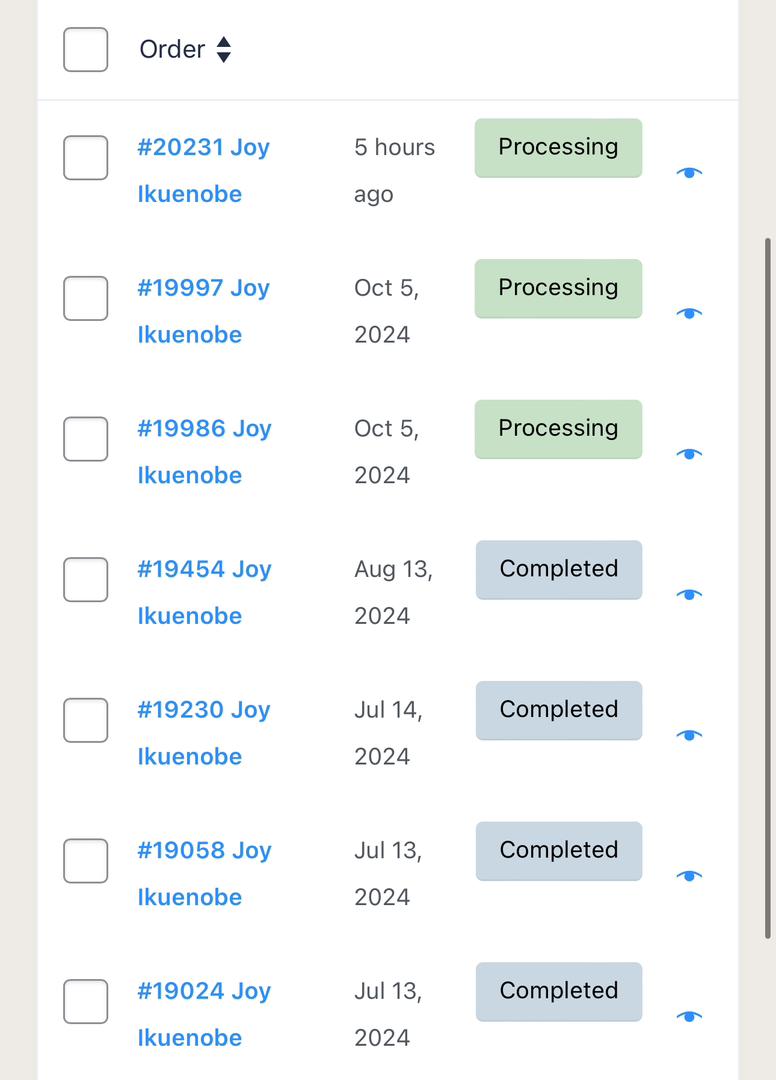View order #19230 Joy Ikuenobe details

coord(203,711)
